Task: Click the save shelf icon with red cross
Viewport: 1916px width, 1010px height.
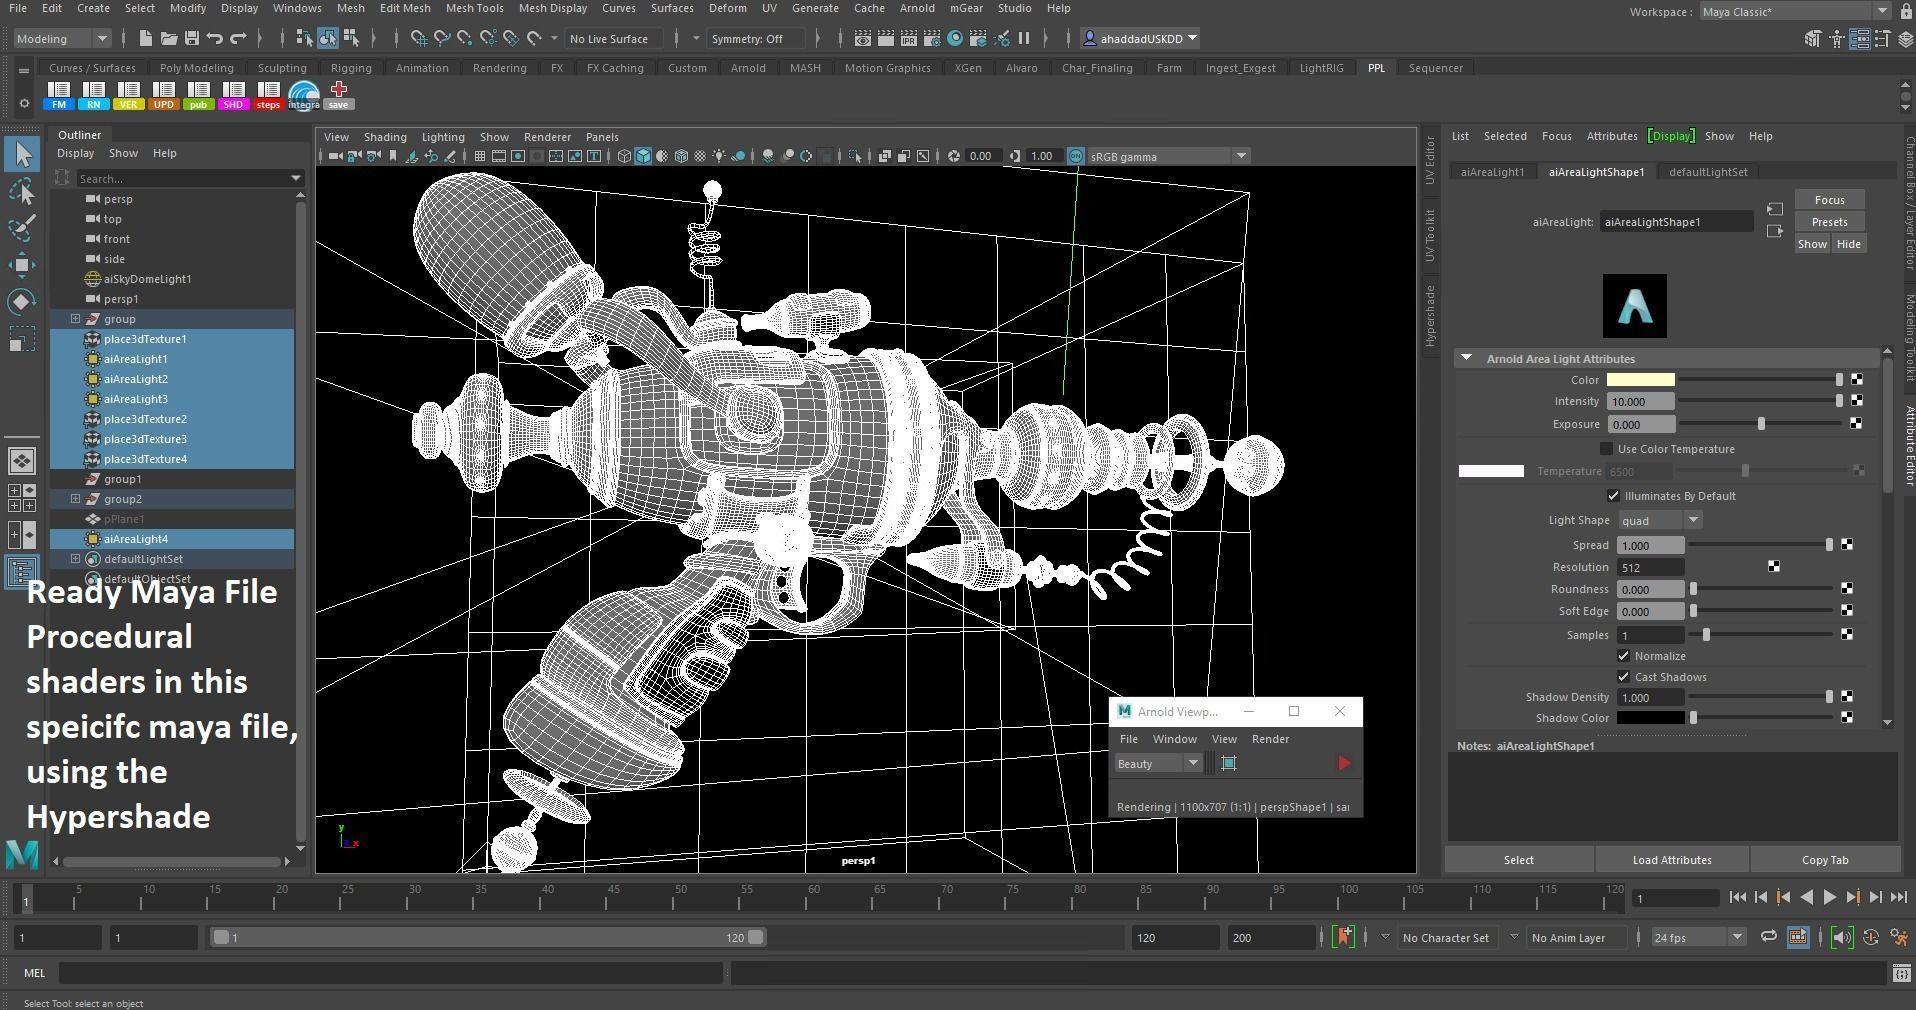Action: (x=338, y=95)
